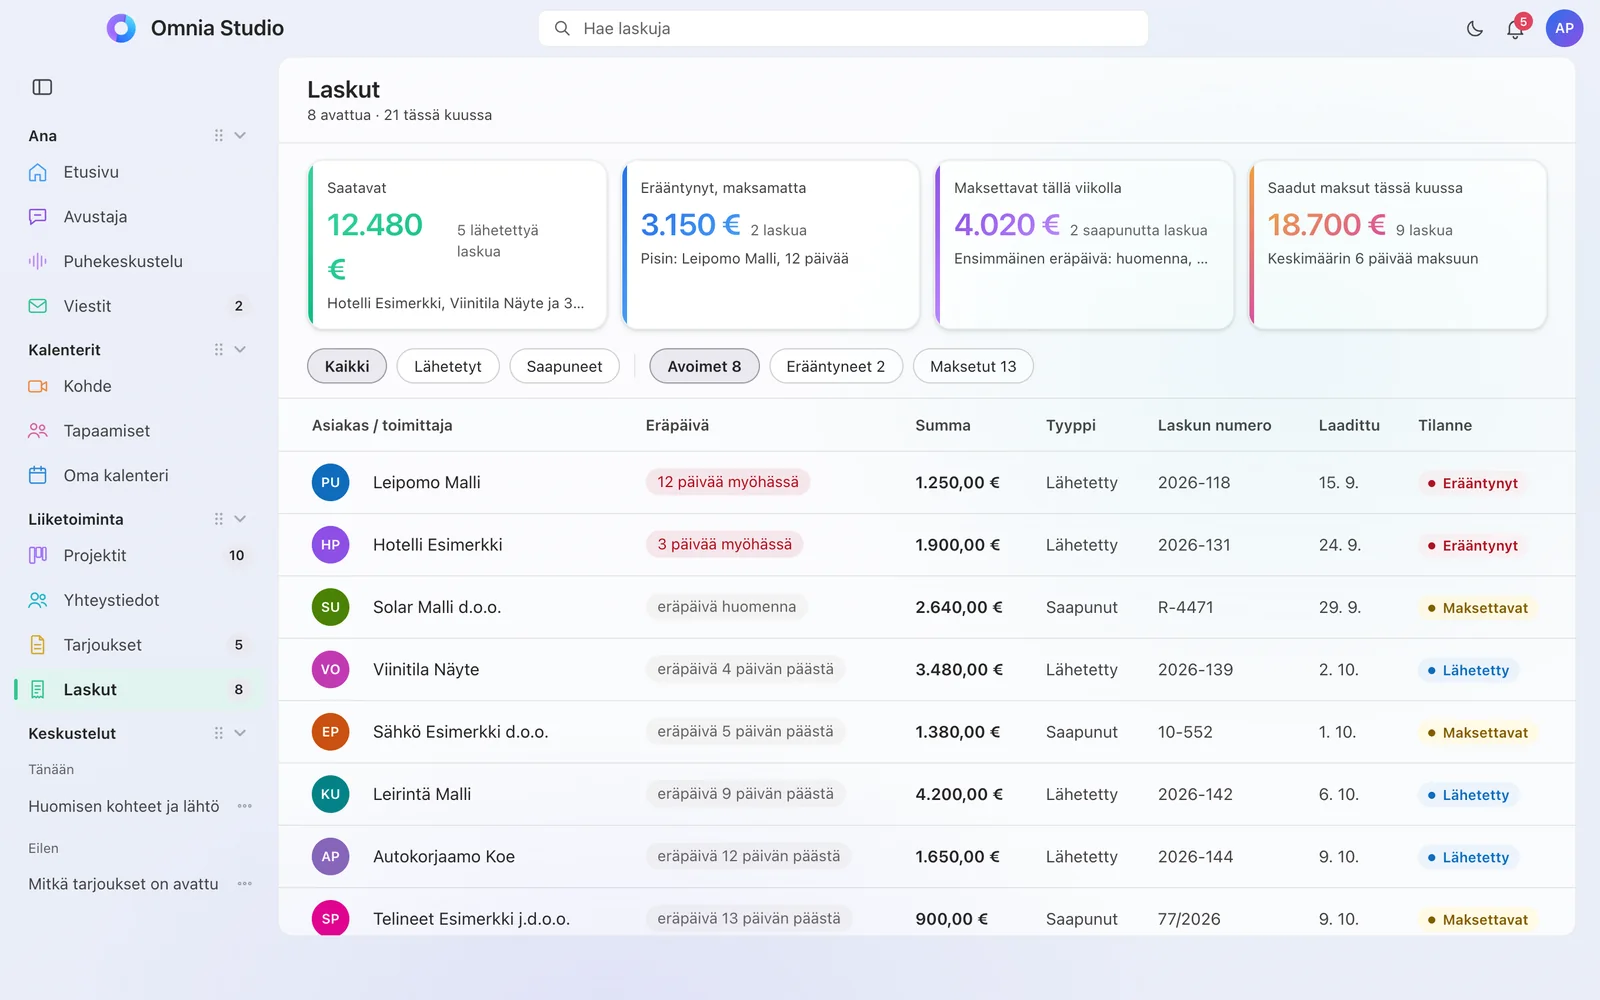The height and width of the screenshot is (1000, 1600).
Task: Sort by Summa column header
Action: (x=943, y=425)
